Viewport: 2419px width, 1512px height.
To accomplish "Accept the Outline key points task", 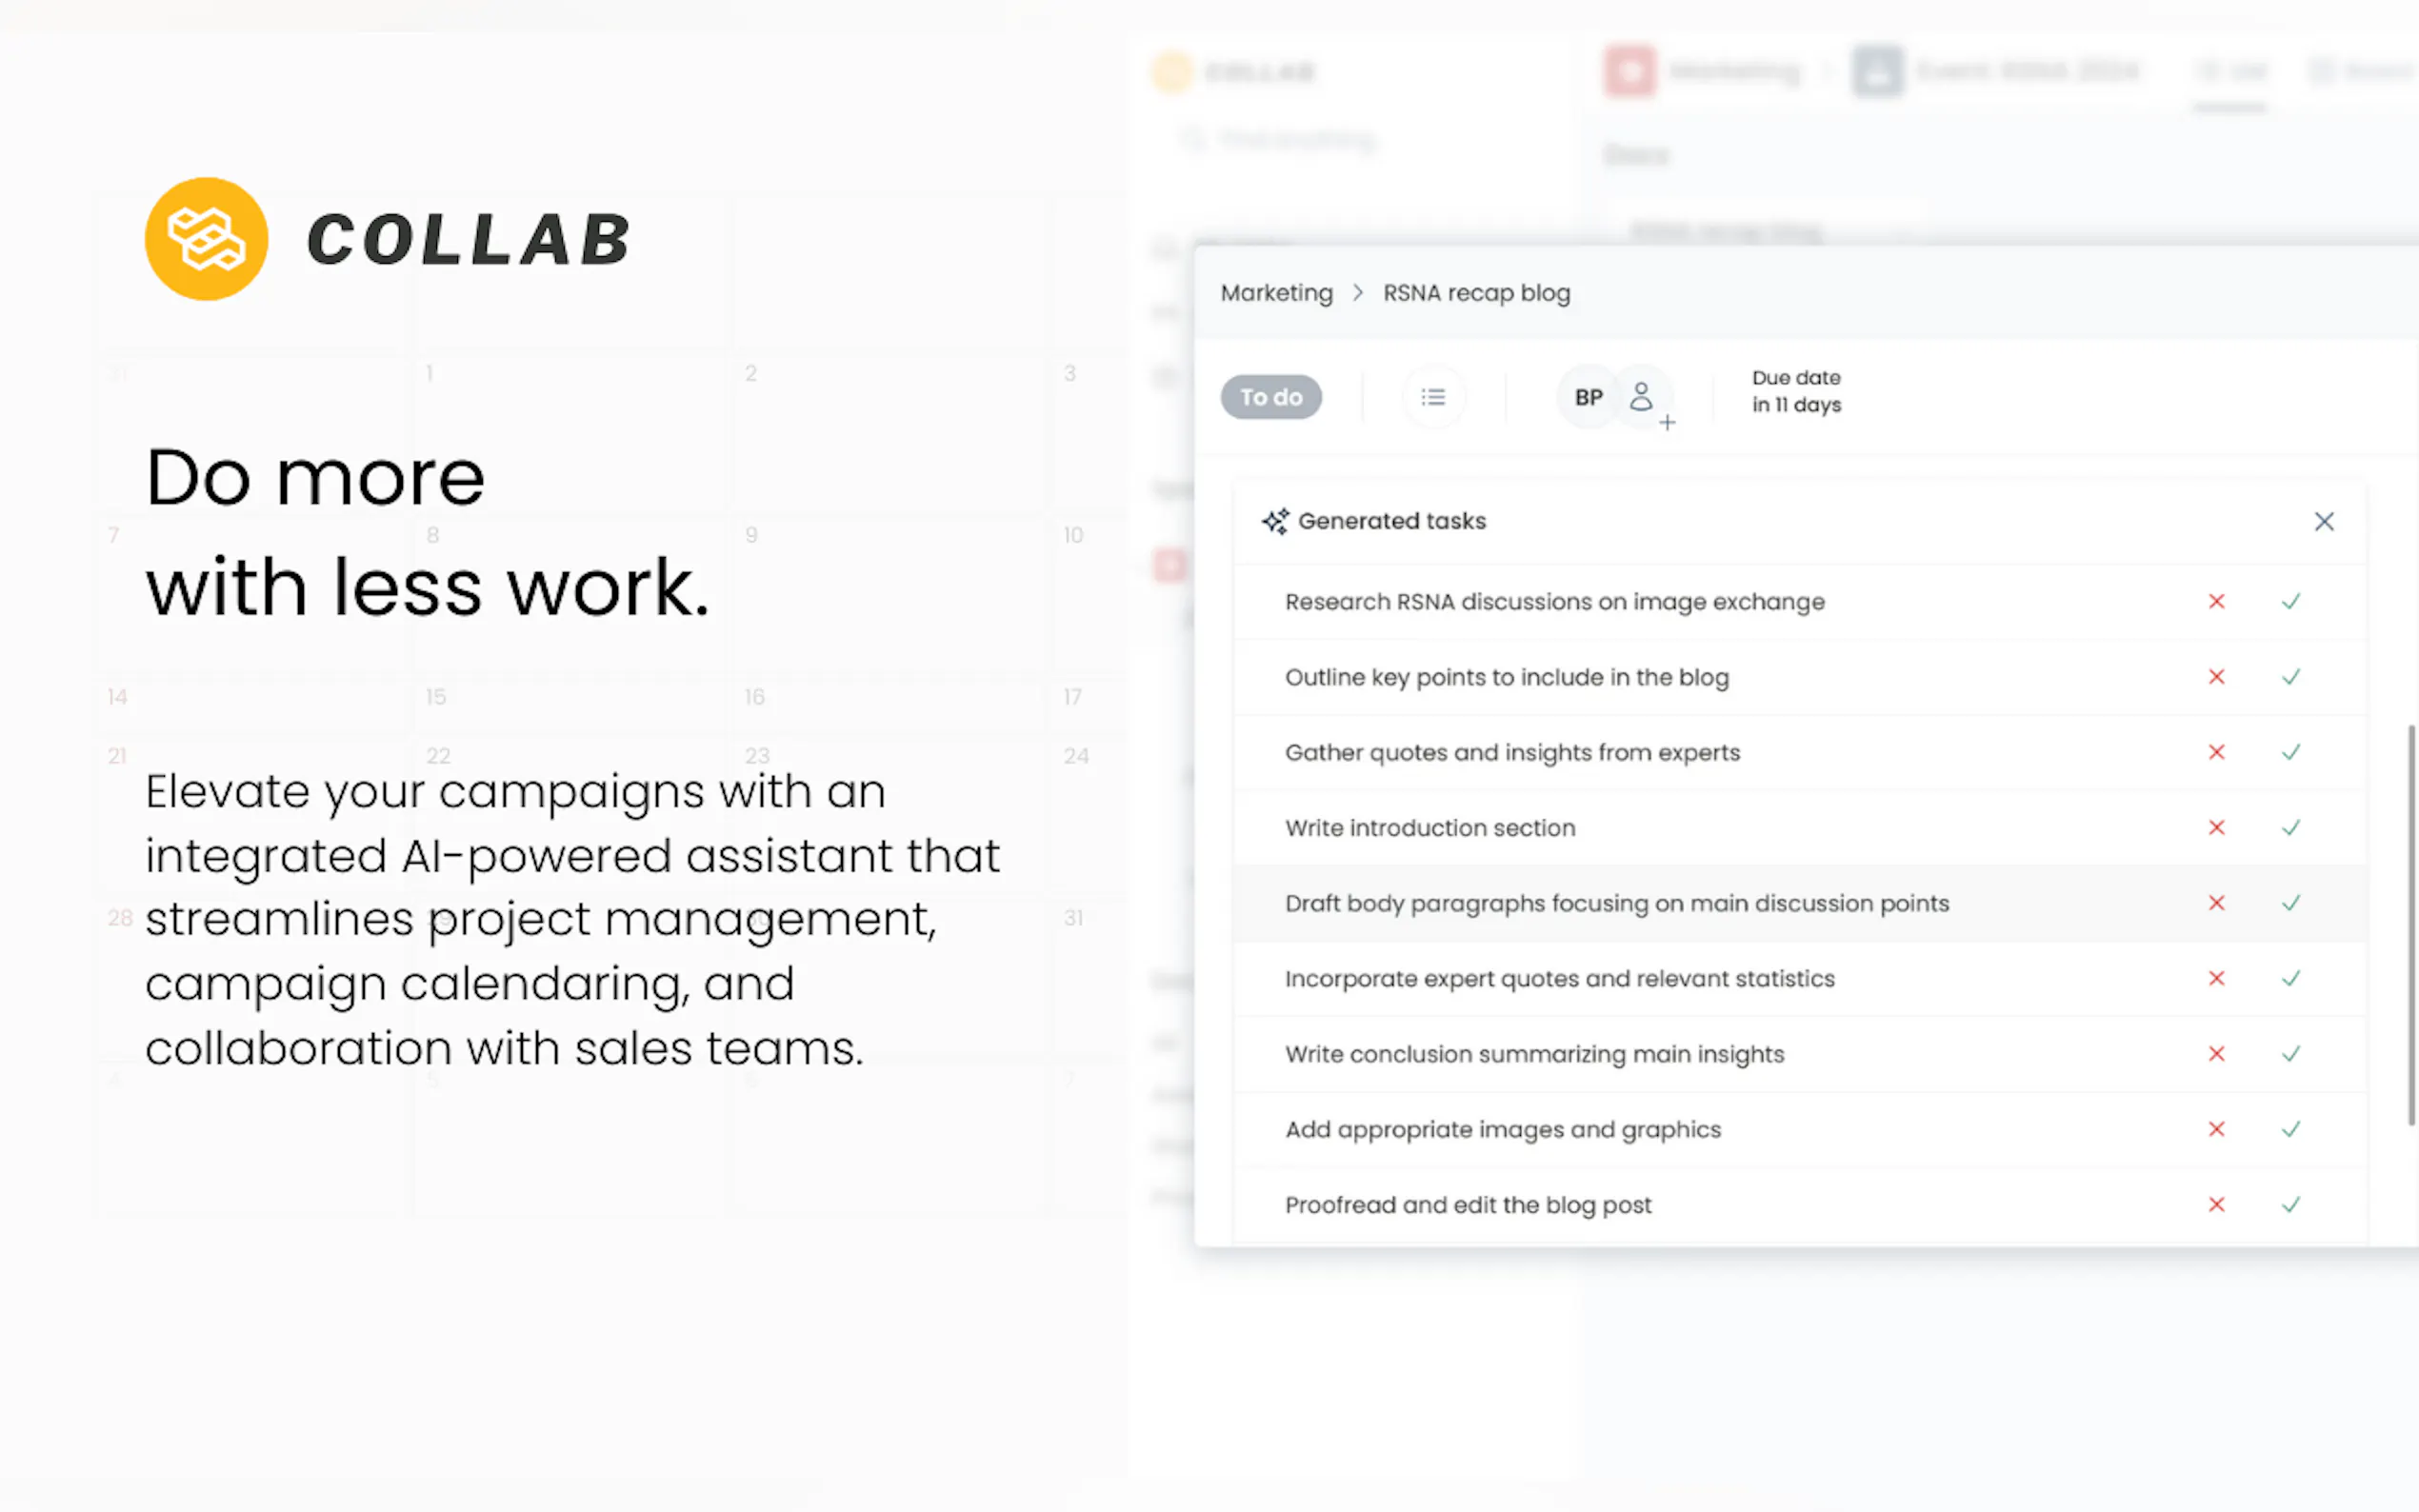I will [x=2291, y=677].
